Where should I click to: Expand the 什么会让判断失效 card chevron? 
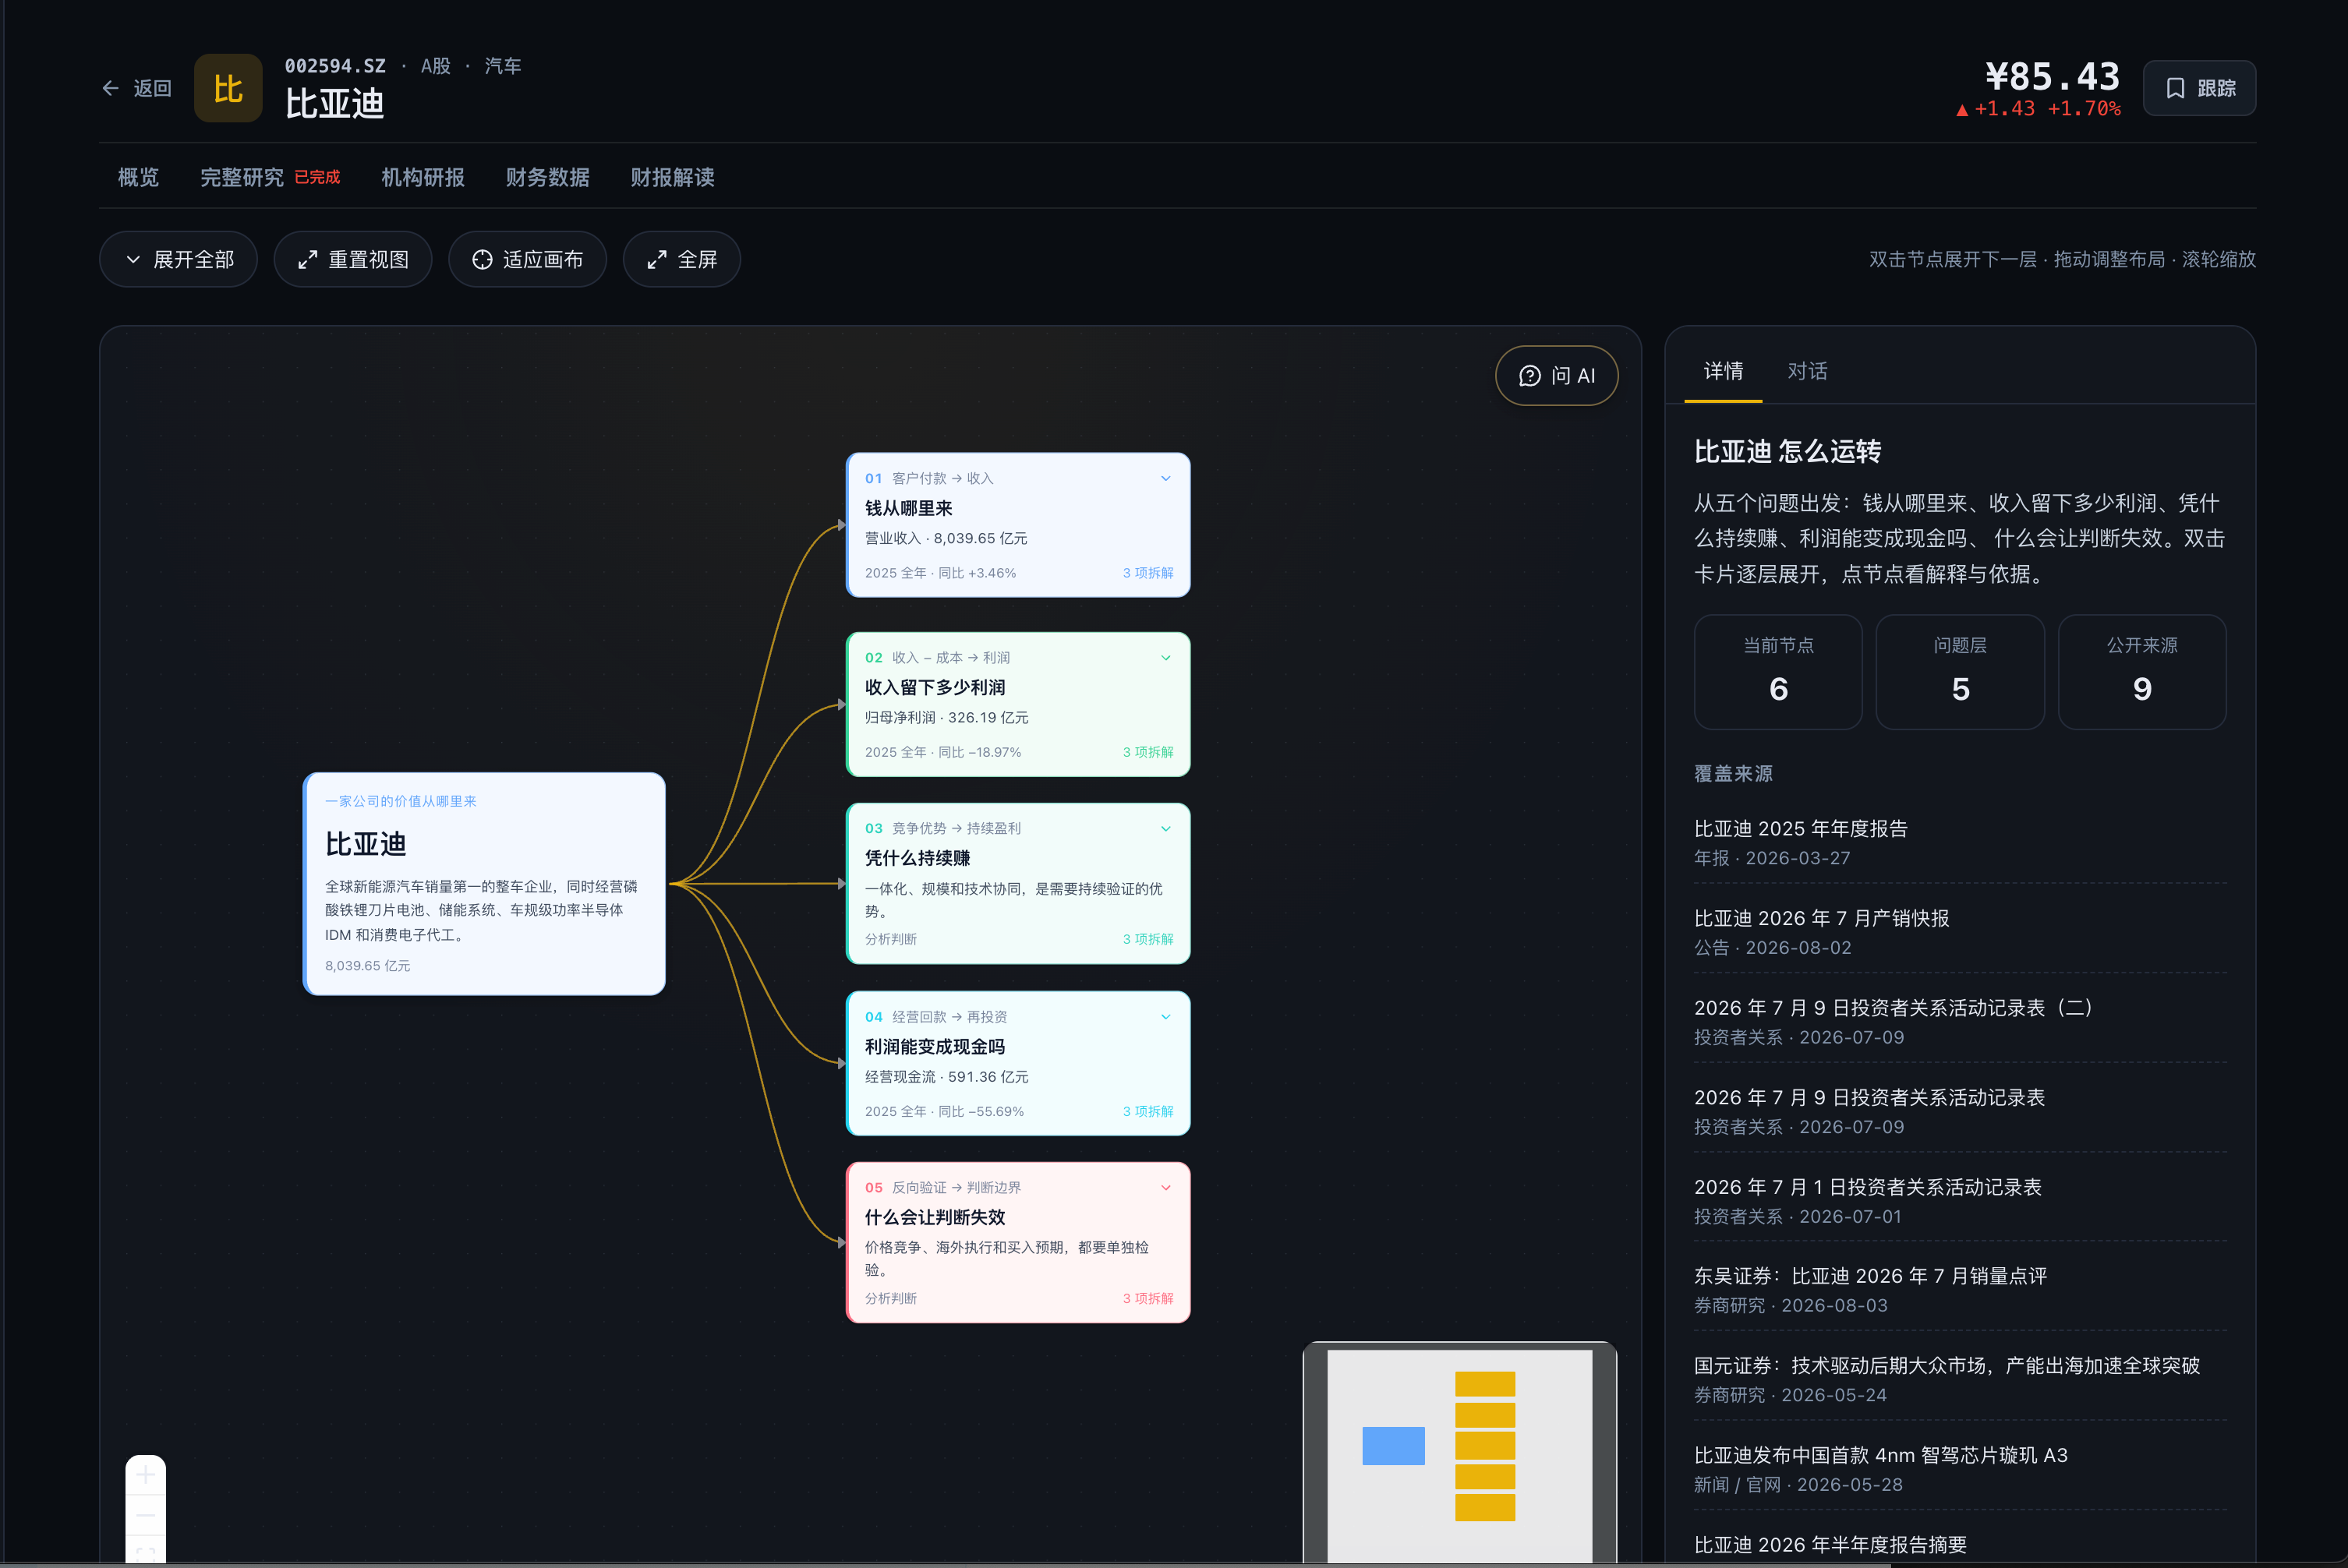tap(1165, 1187)
